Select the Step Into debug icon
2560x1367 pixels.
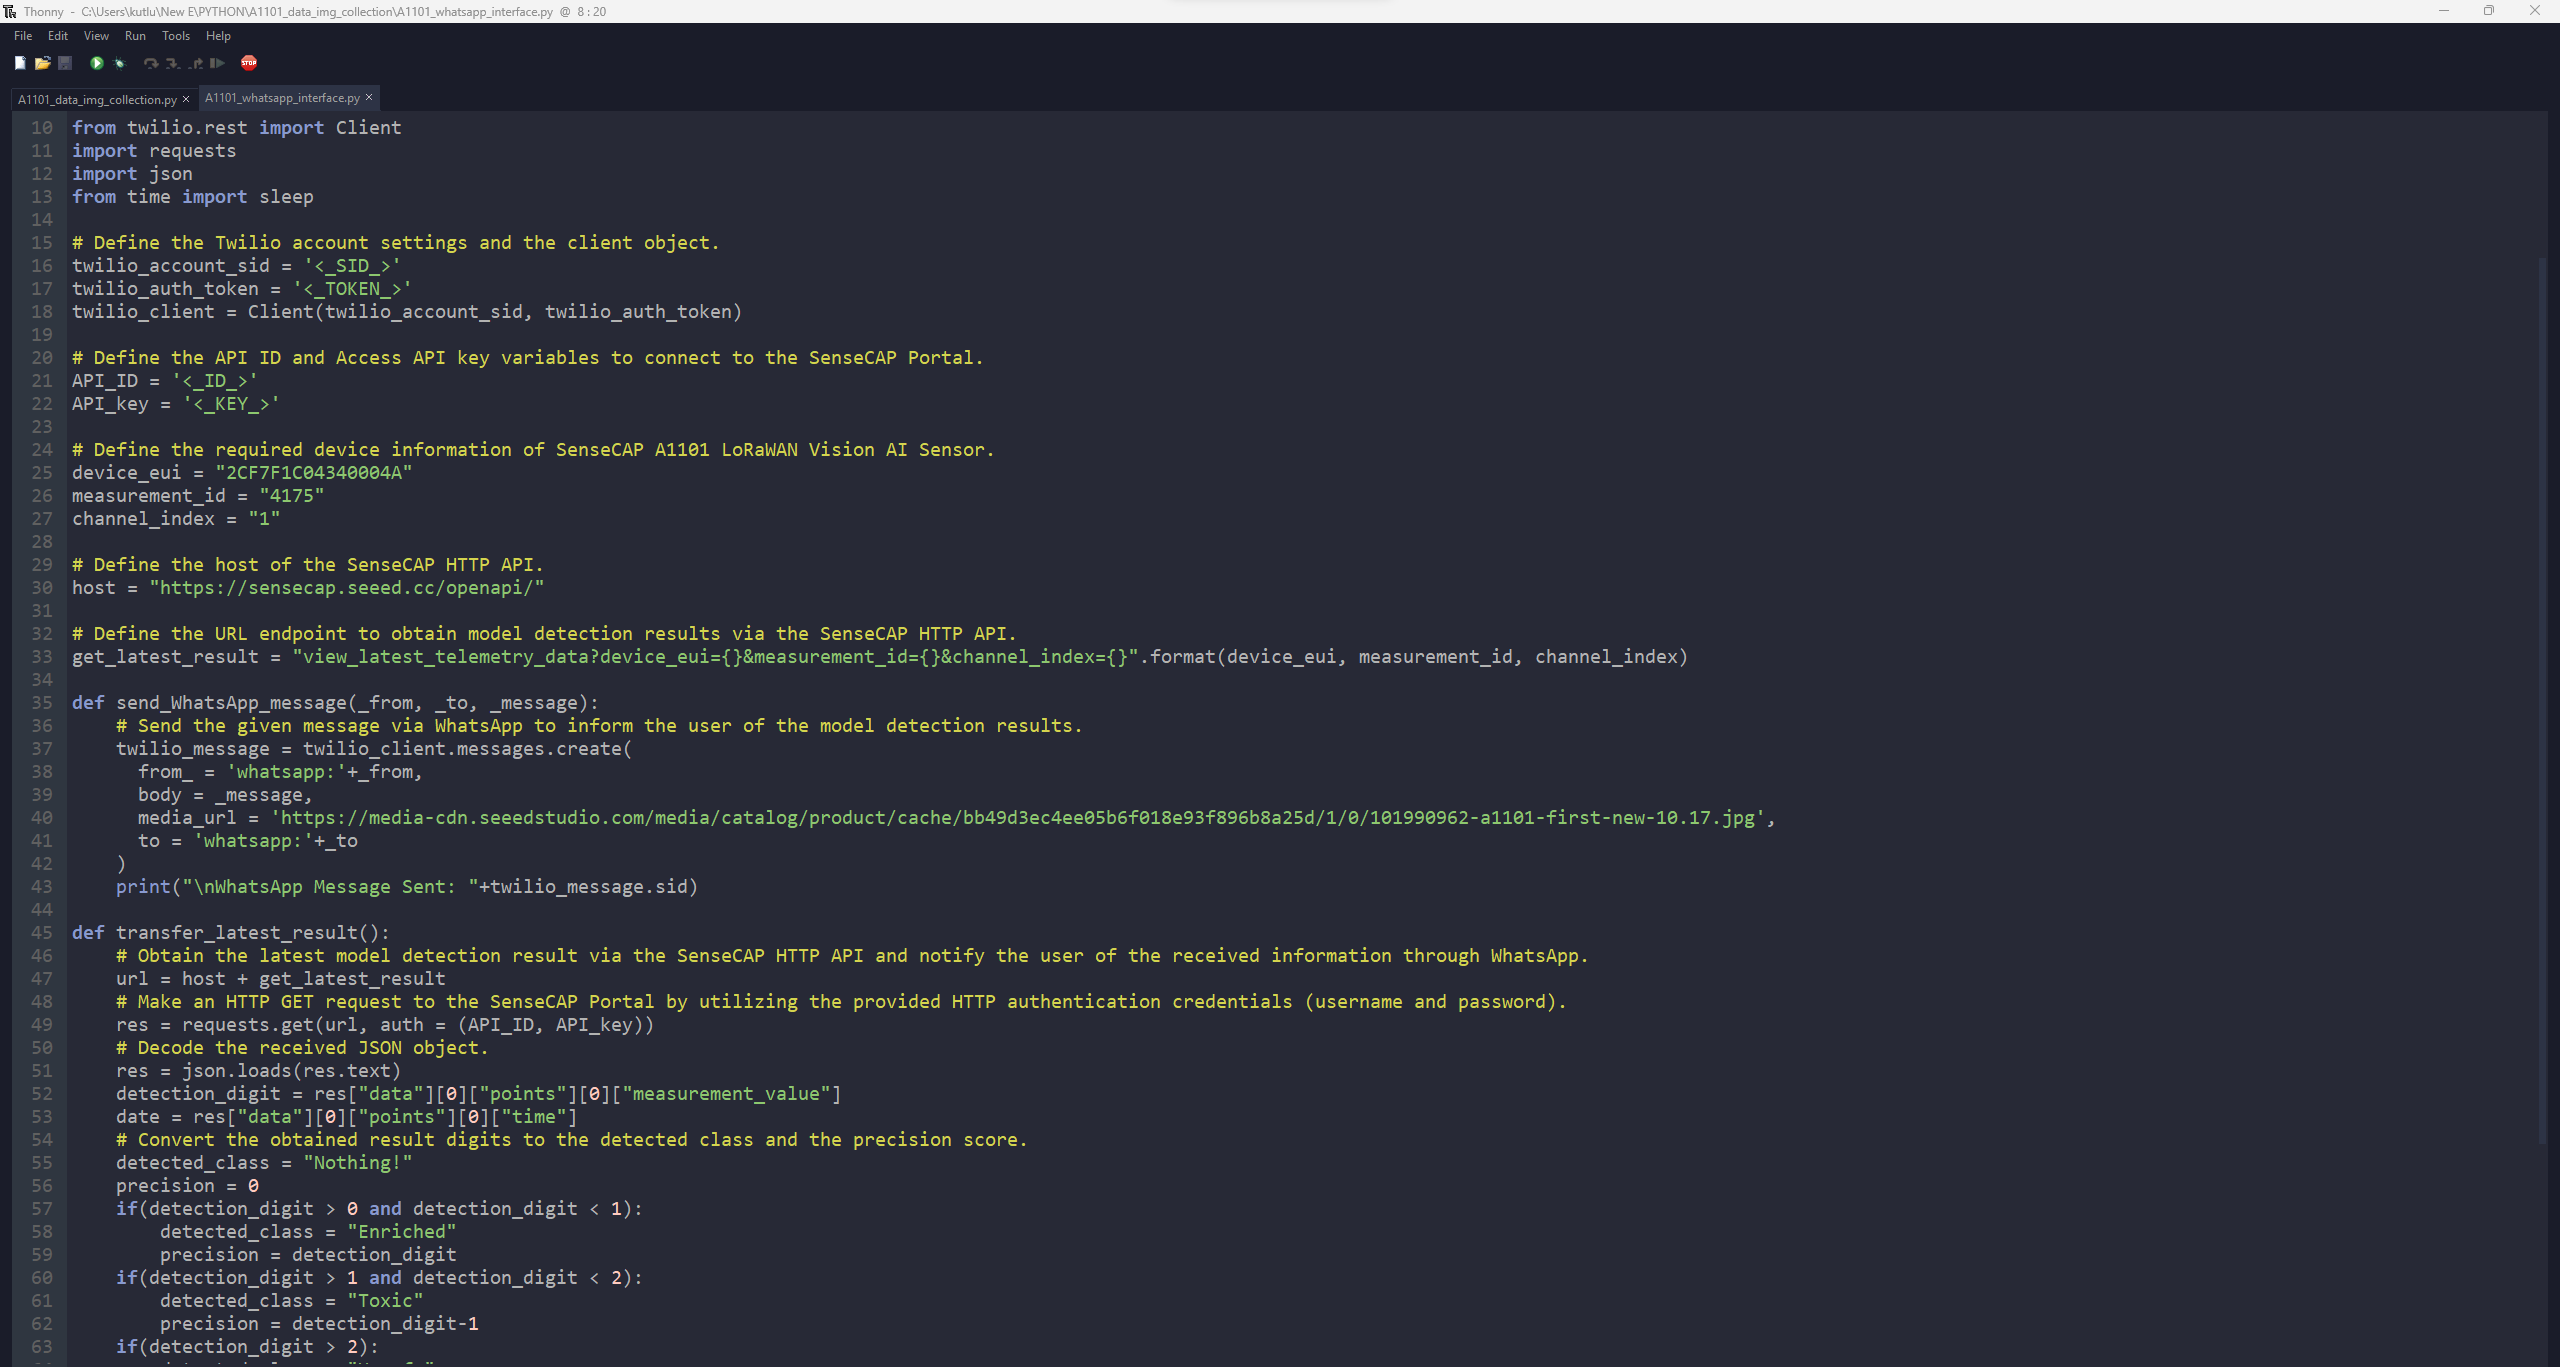click(x=173, y=63)
